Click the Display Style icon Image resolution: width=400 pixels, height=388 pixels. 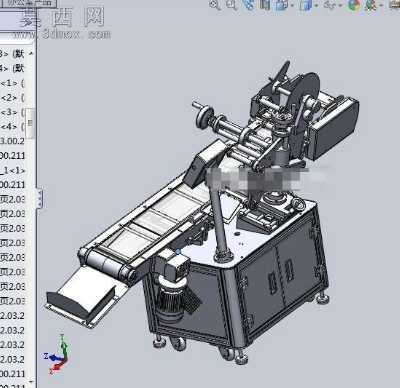[x=305, y=5]
